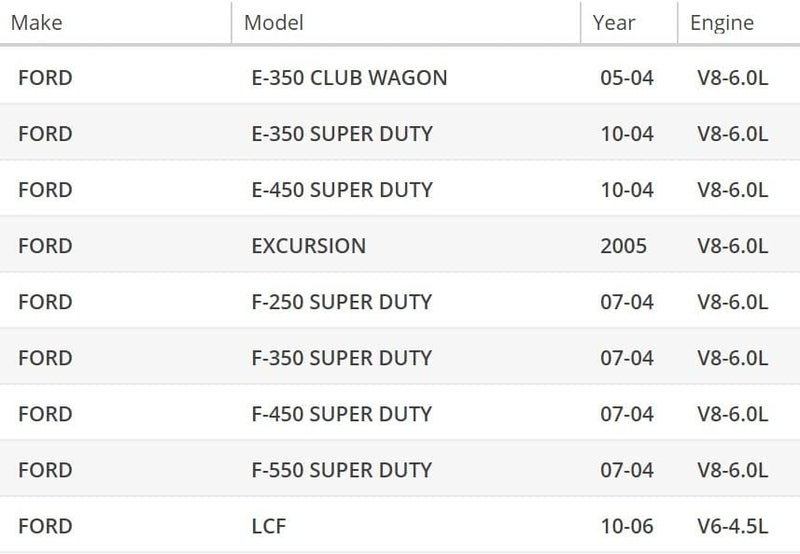
Task: Click FORD in the EXCURSION row
Action: tap(45, 246)
